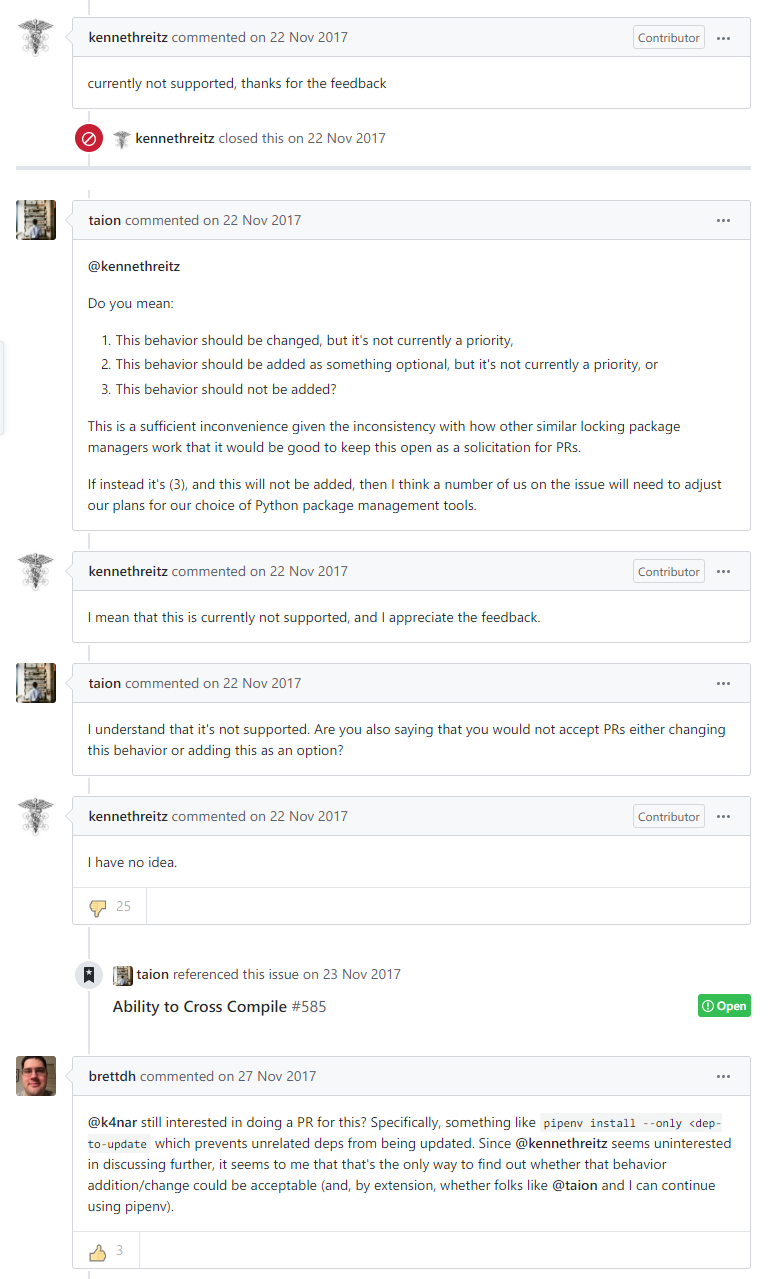Click taion's avatar beside the 'Do you mean' comment
768x1279 pixels.
tap(36, 220)
